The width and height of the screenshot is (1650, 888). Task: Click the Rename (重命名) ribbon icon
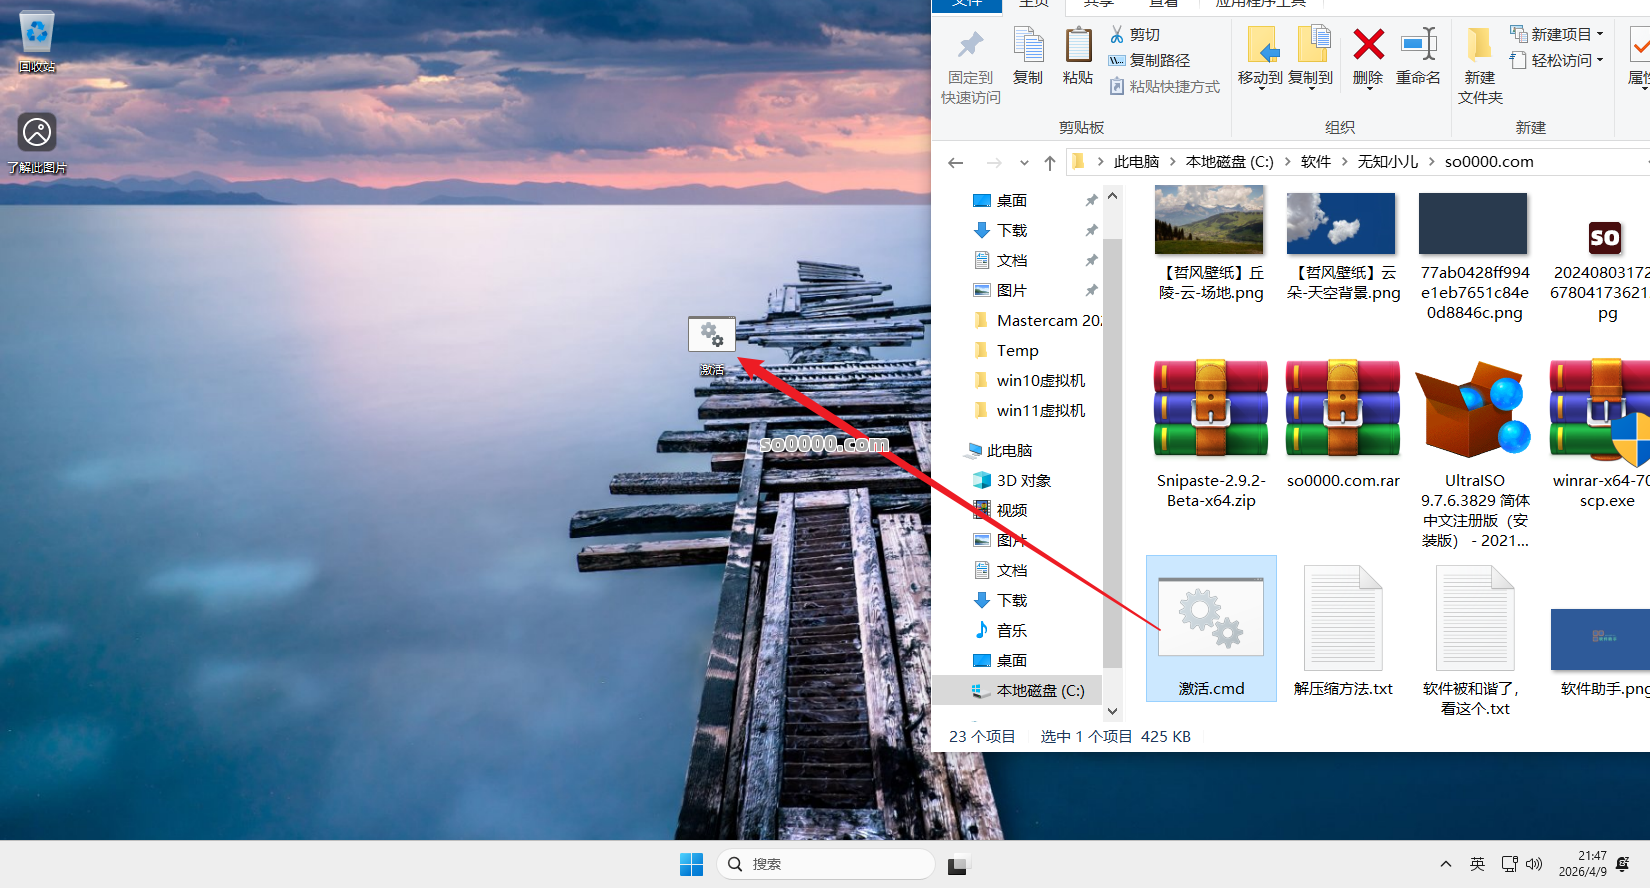(x=1418, y=56)
